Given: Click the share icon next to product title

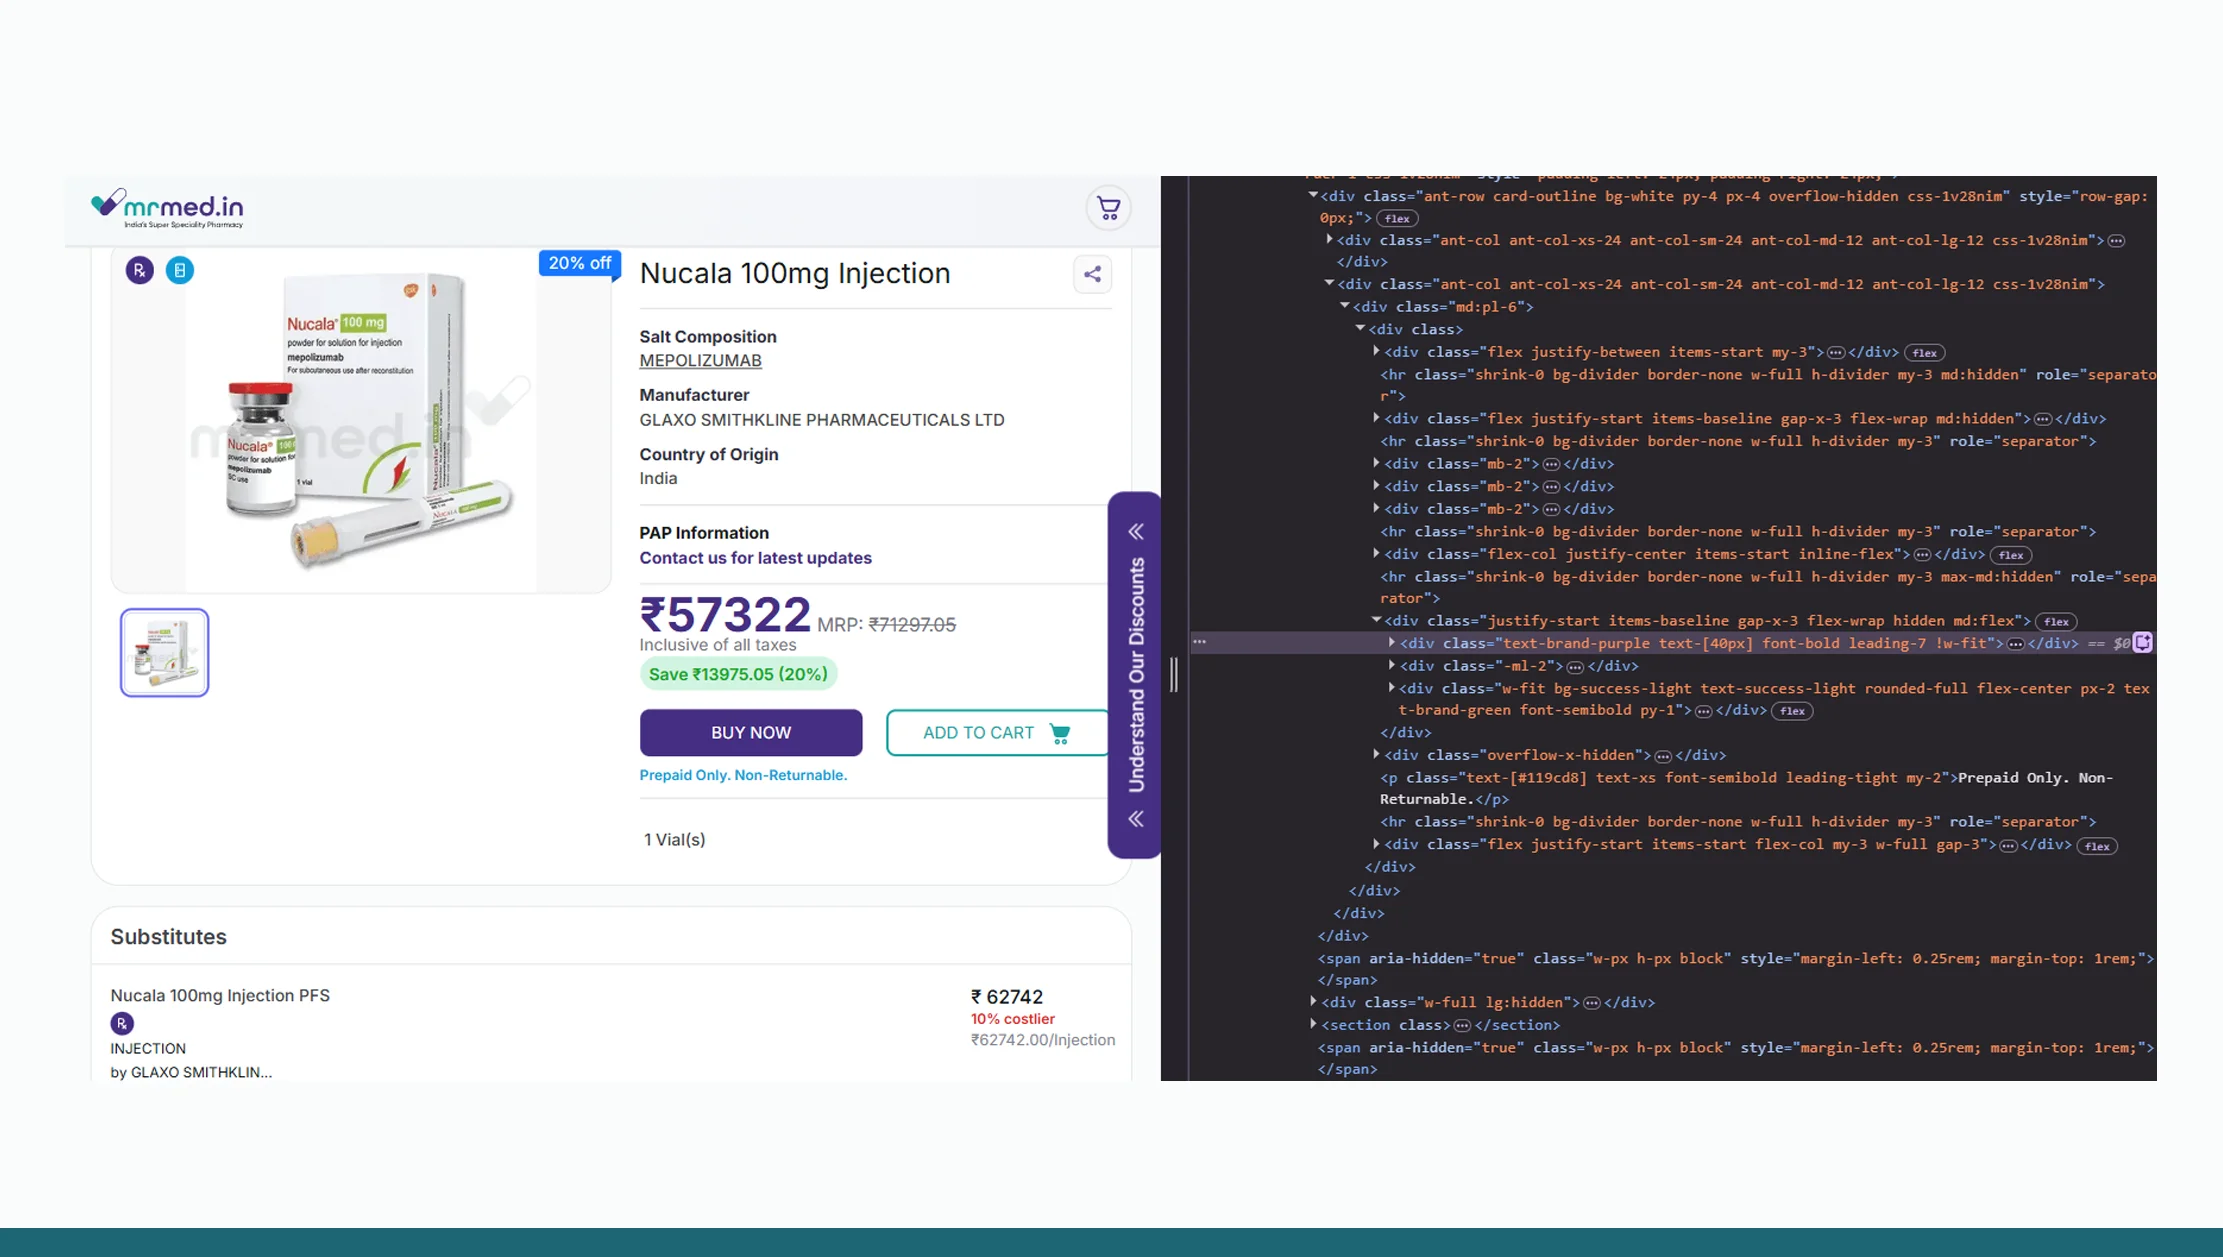Looking at the screenshot, I should 1092,274.
